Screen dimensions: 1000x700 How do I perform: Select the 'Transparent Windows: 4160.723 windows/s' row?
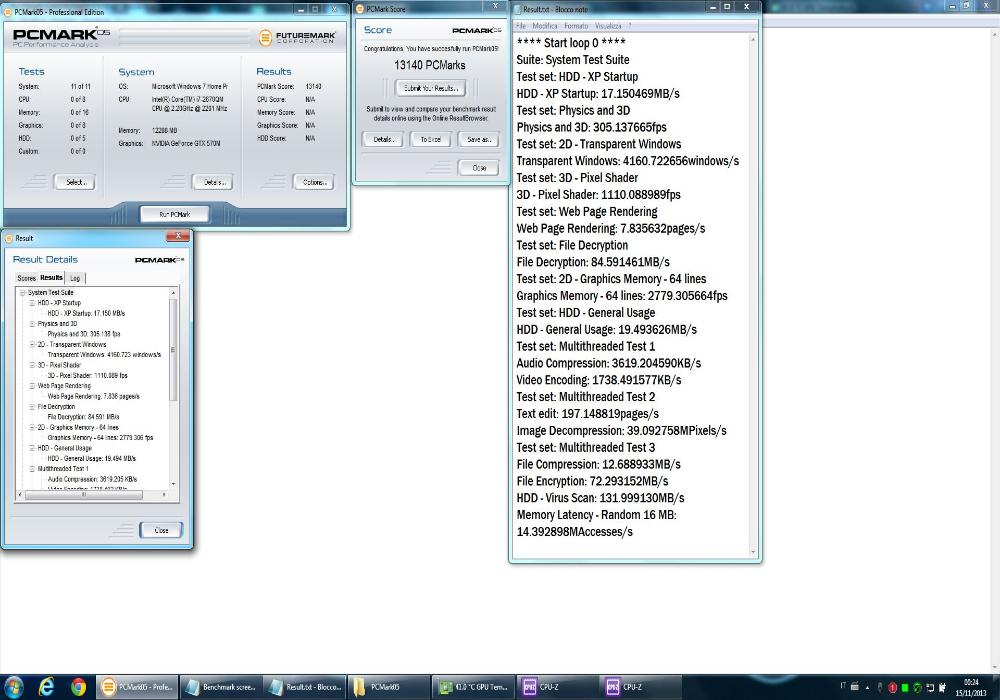tap(105, 354)
